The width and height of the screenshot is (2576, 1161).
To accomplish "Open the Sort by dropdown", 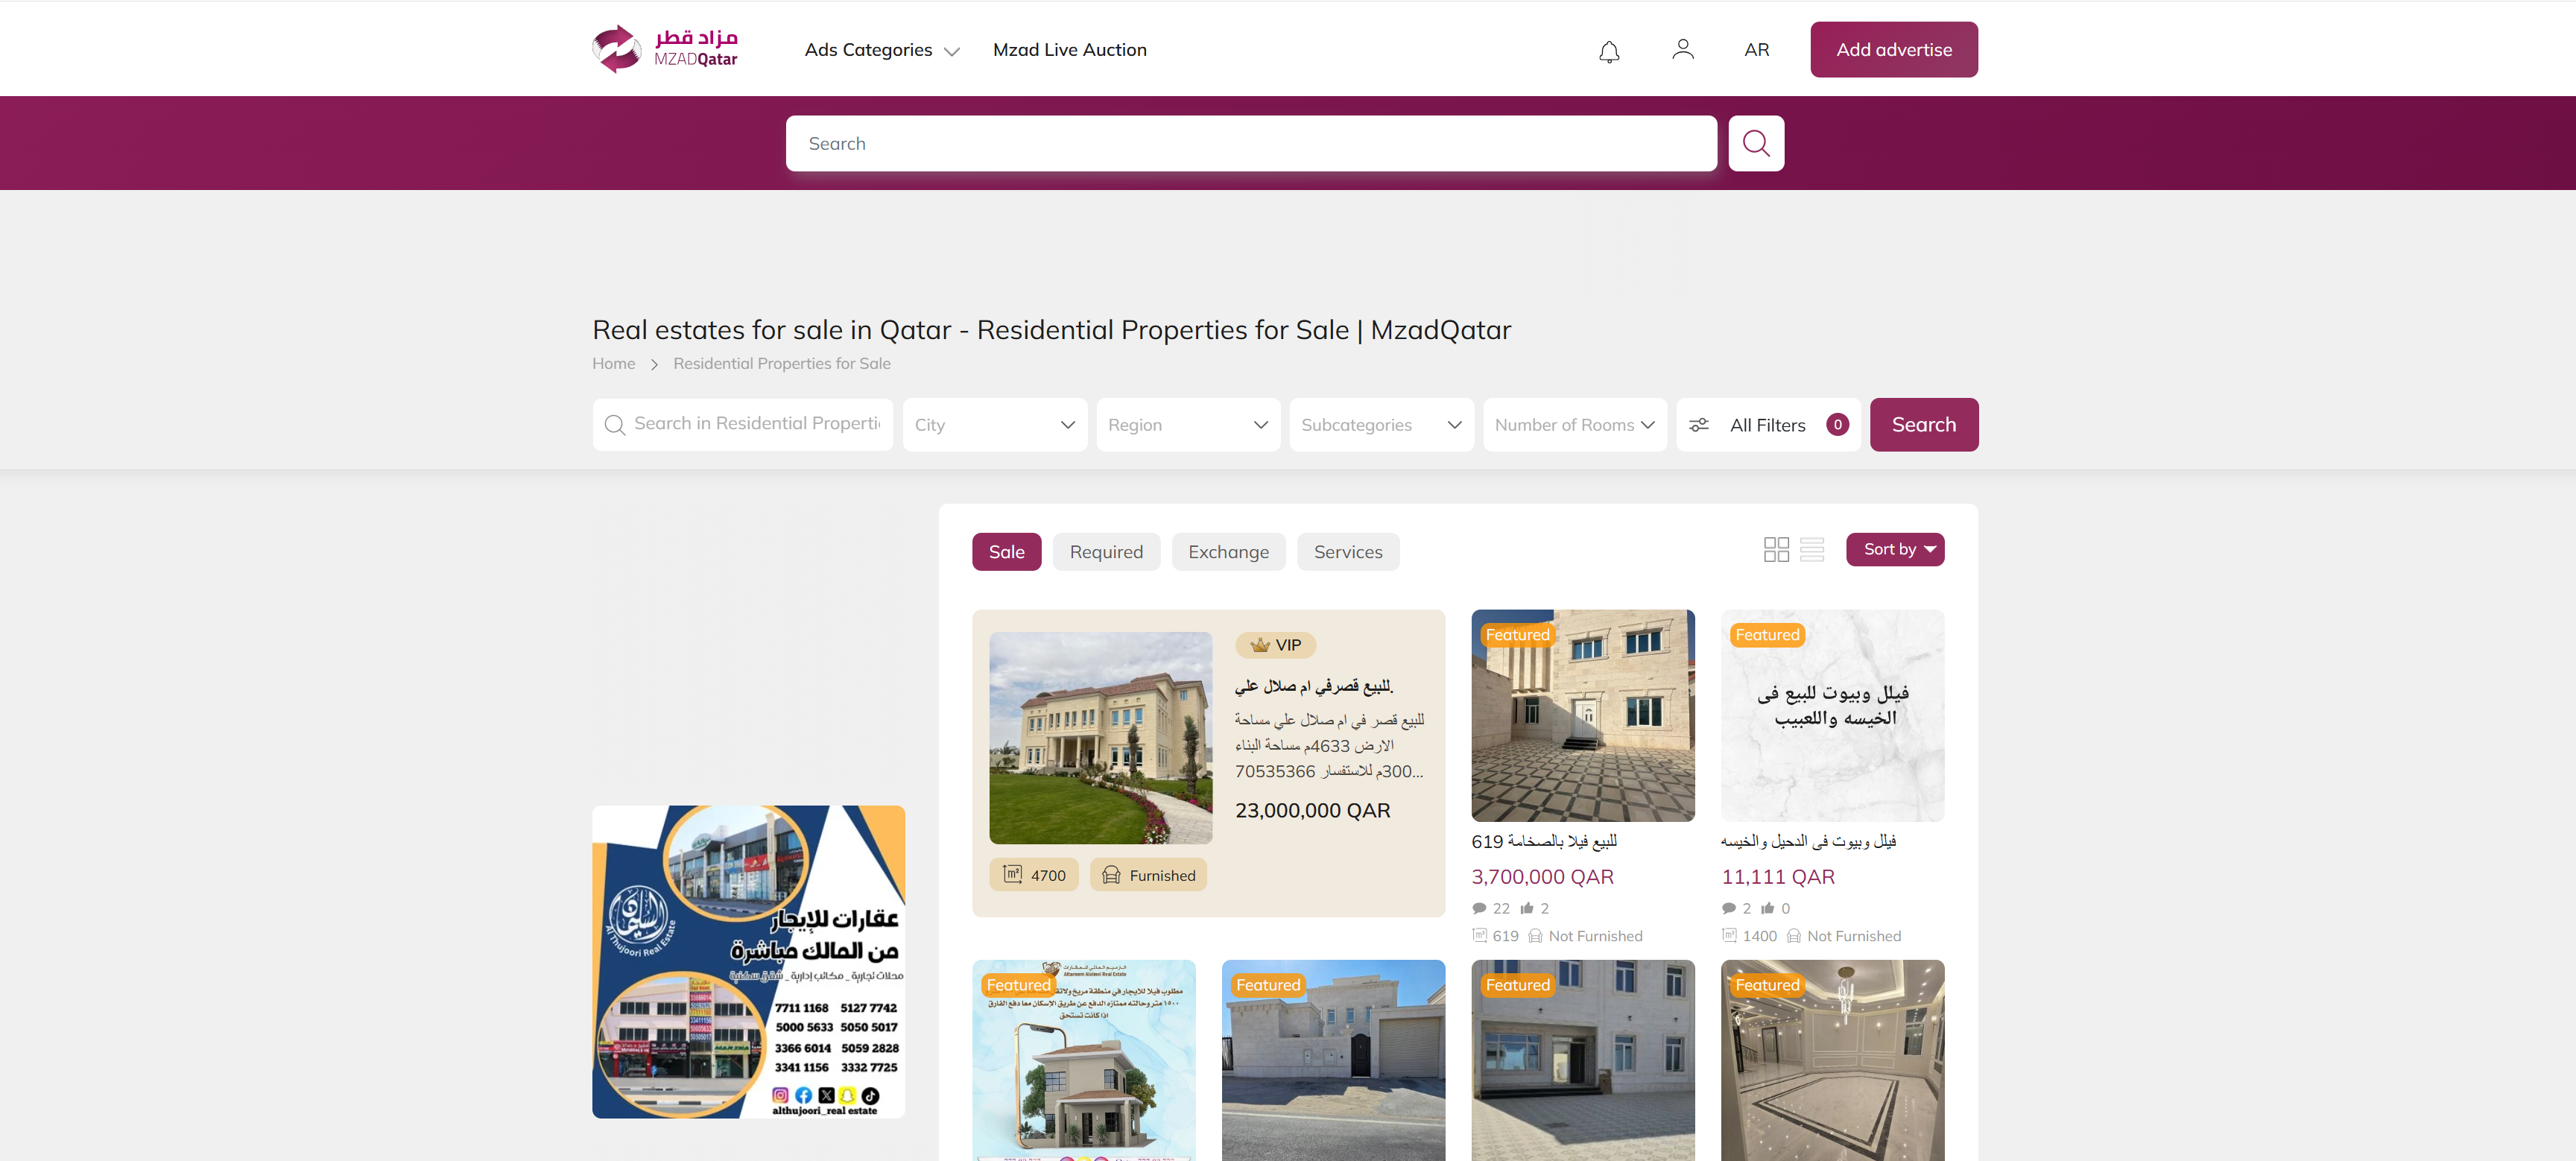I will pos(1894,549).
